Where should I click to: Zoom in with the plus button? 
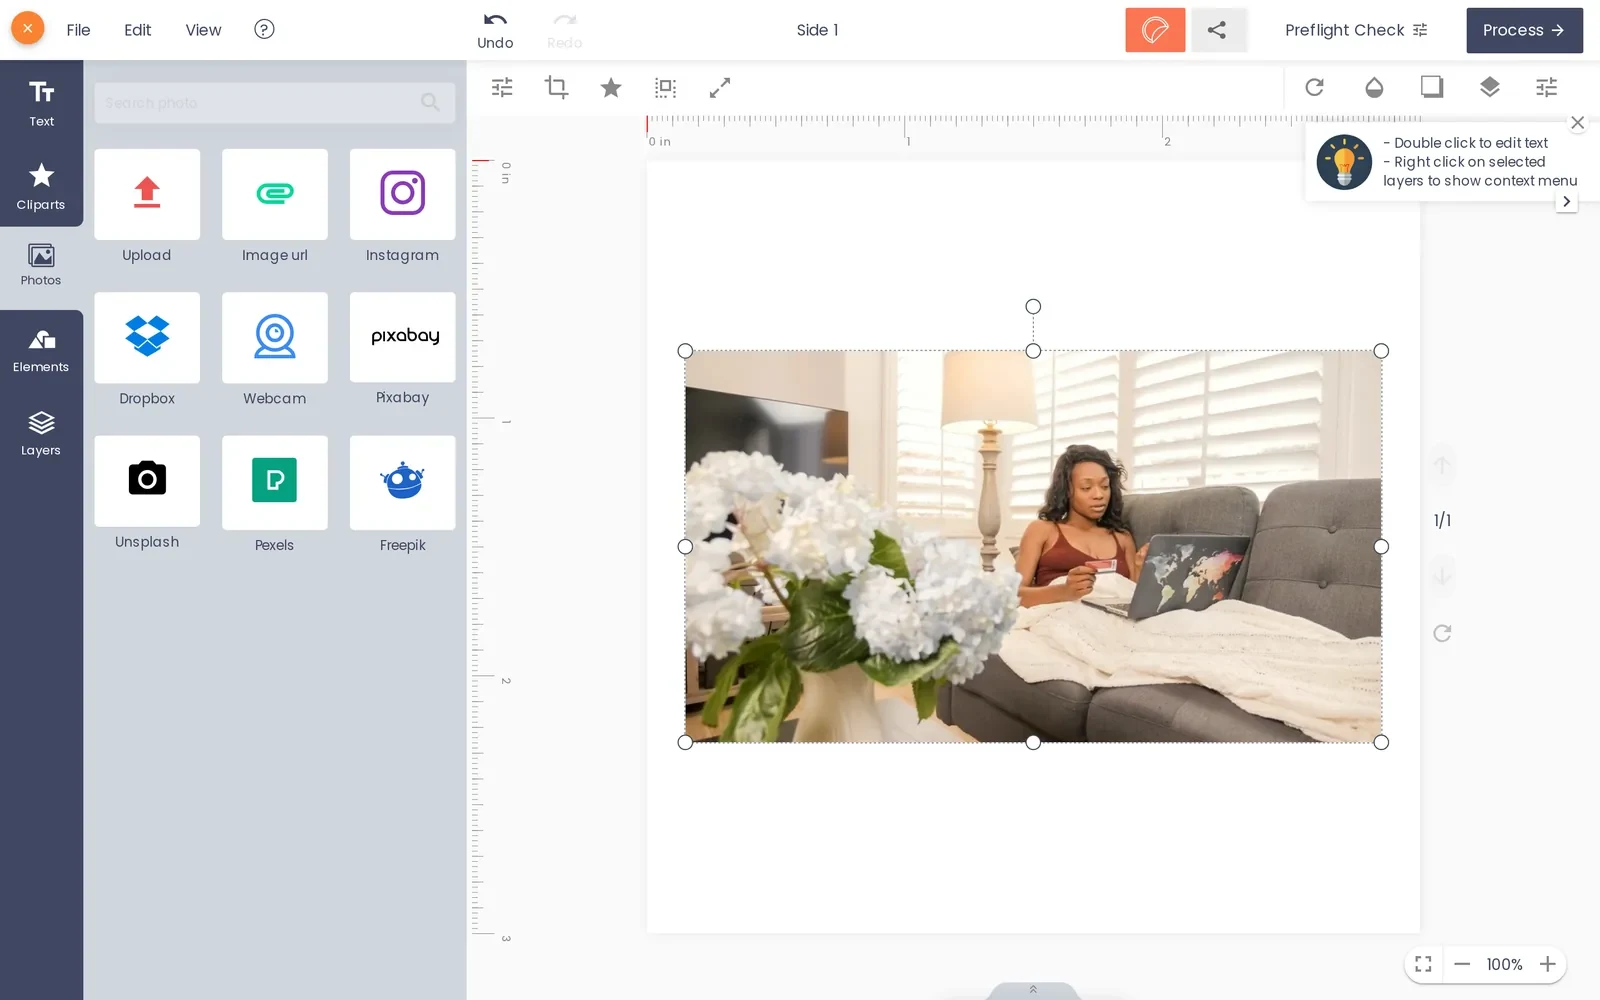(1548, 964)
